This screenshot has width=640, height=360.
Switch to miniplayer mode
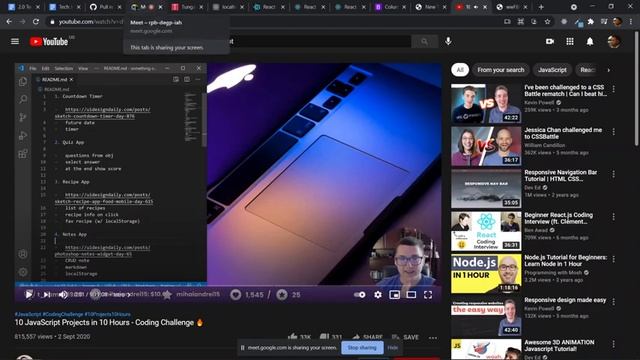click(x=394, y=294)
